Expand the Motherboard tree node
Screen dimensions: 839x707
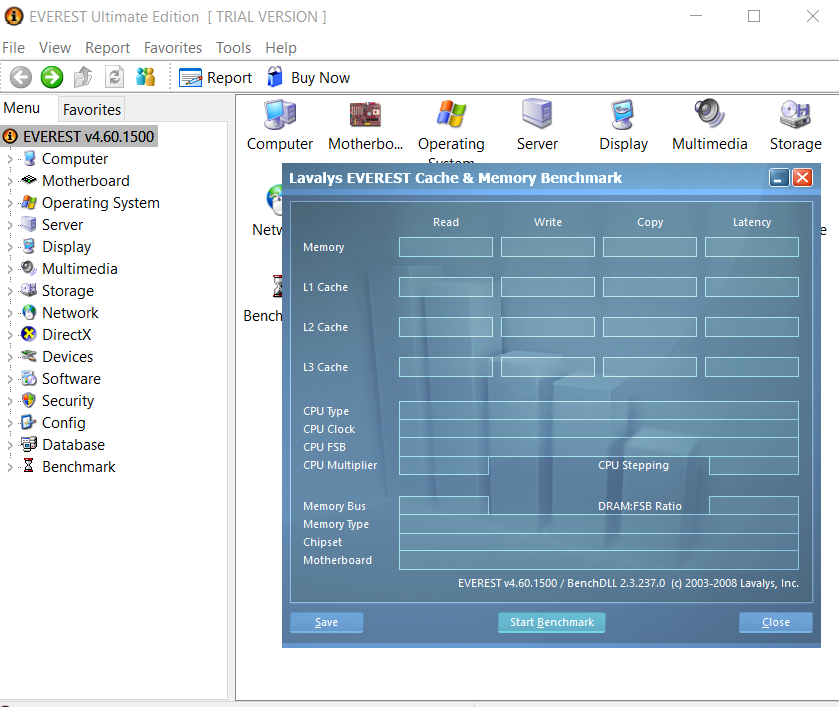coord(10,181)
